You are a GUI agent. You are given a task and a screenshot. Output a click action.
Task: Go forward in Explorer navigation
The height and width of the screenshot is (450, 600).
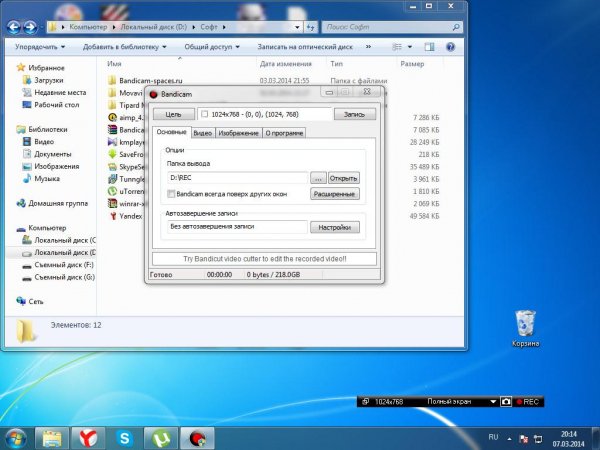[x=30, y=27]
